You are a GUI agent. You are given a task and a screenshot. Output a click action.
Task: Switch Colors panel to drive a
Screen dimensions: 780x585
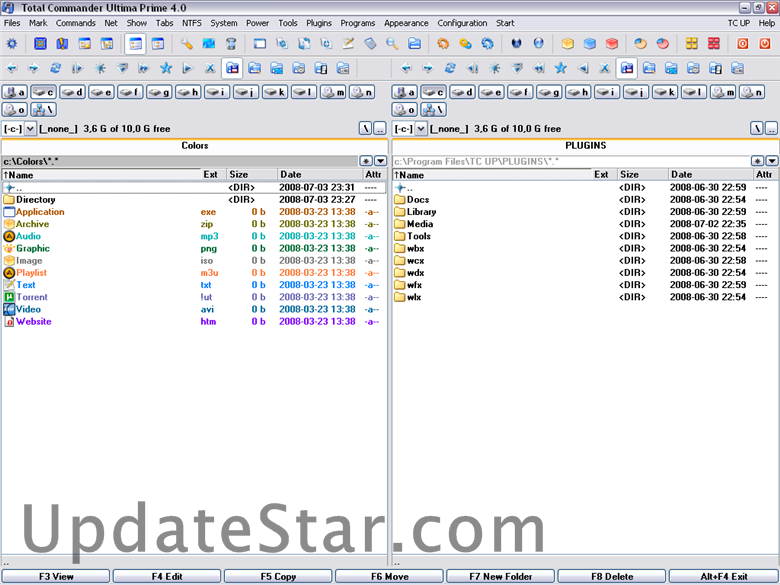(x=14, y=92)
